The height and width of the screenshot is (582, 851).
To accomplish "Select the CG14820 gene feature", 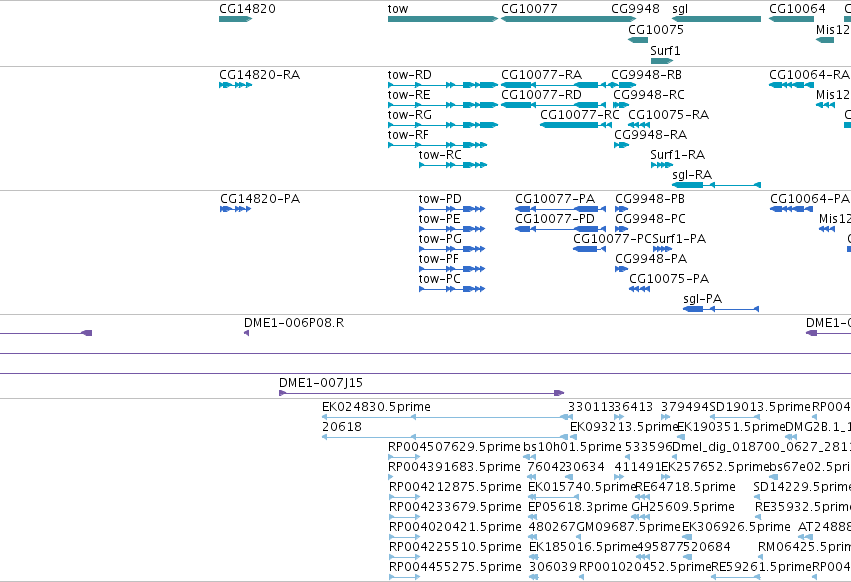I will click(236, 19).
